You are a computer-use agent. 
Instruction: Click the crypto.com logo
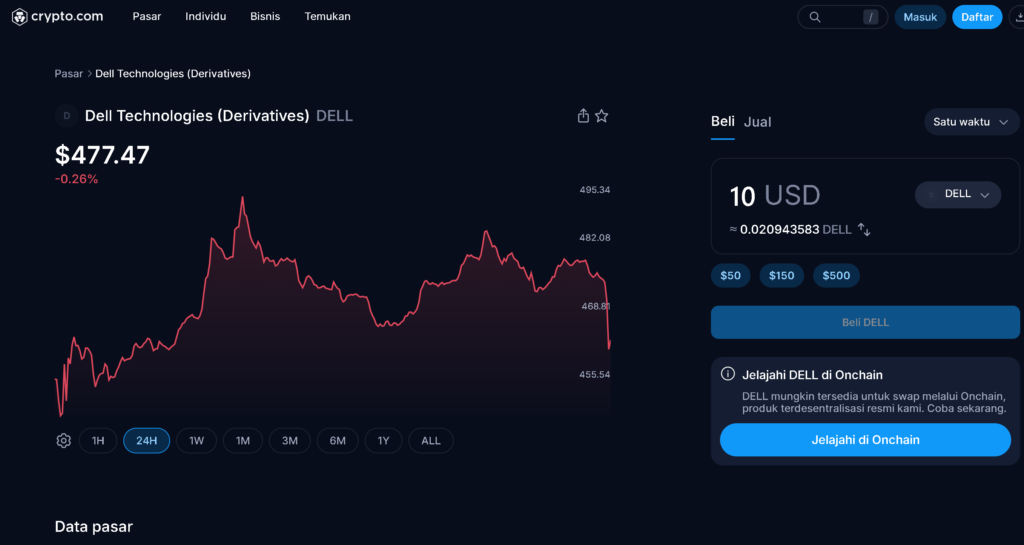[x=57, y=16]
